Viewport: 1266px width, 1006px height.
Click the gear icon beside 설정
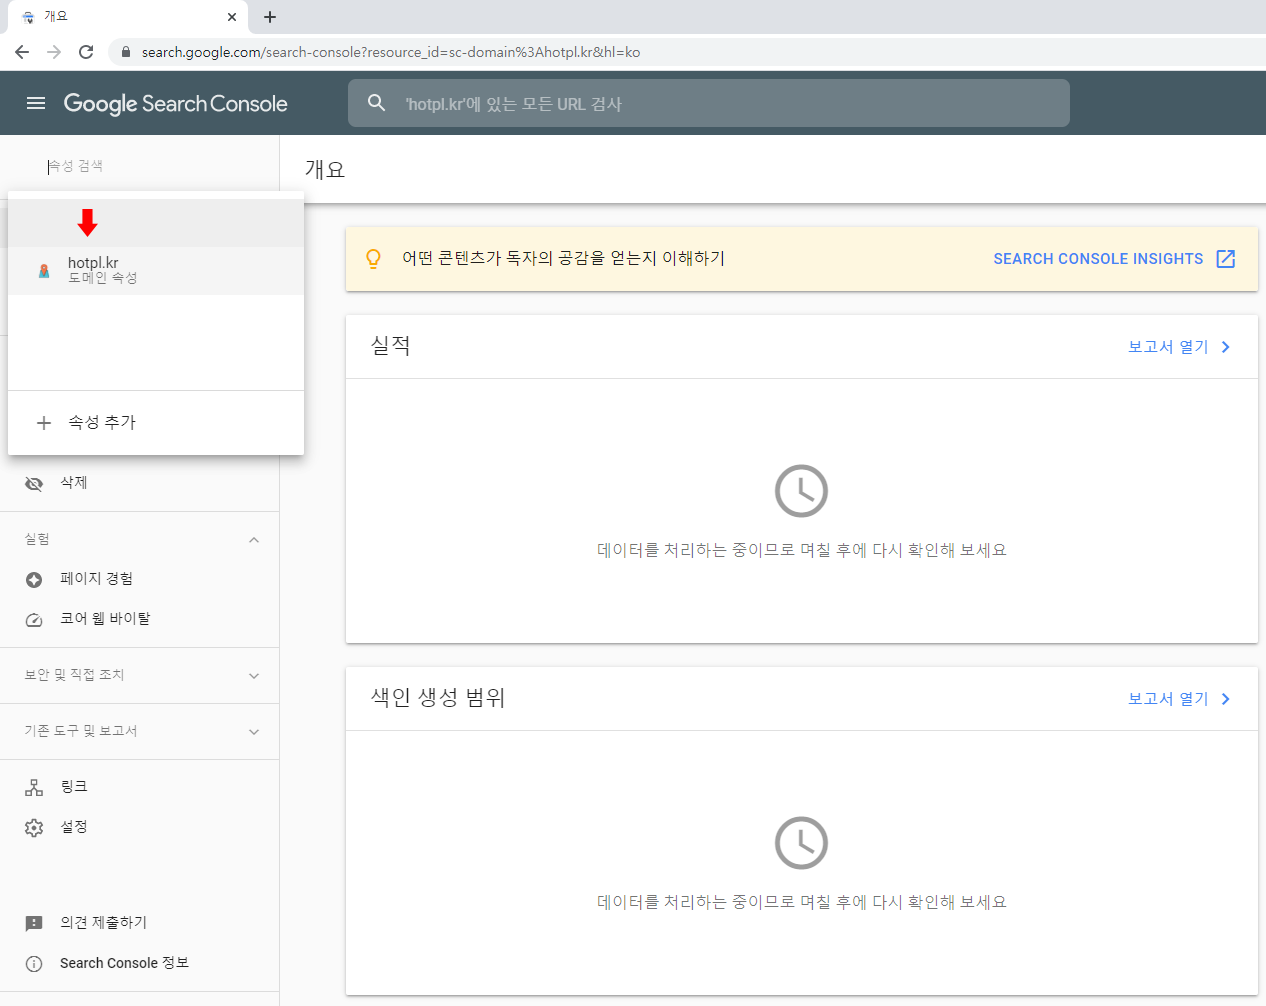click(34, 828)
